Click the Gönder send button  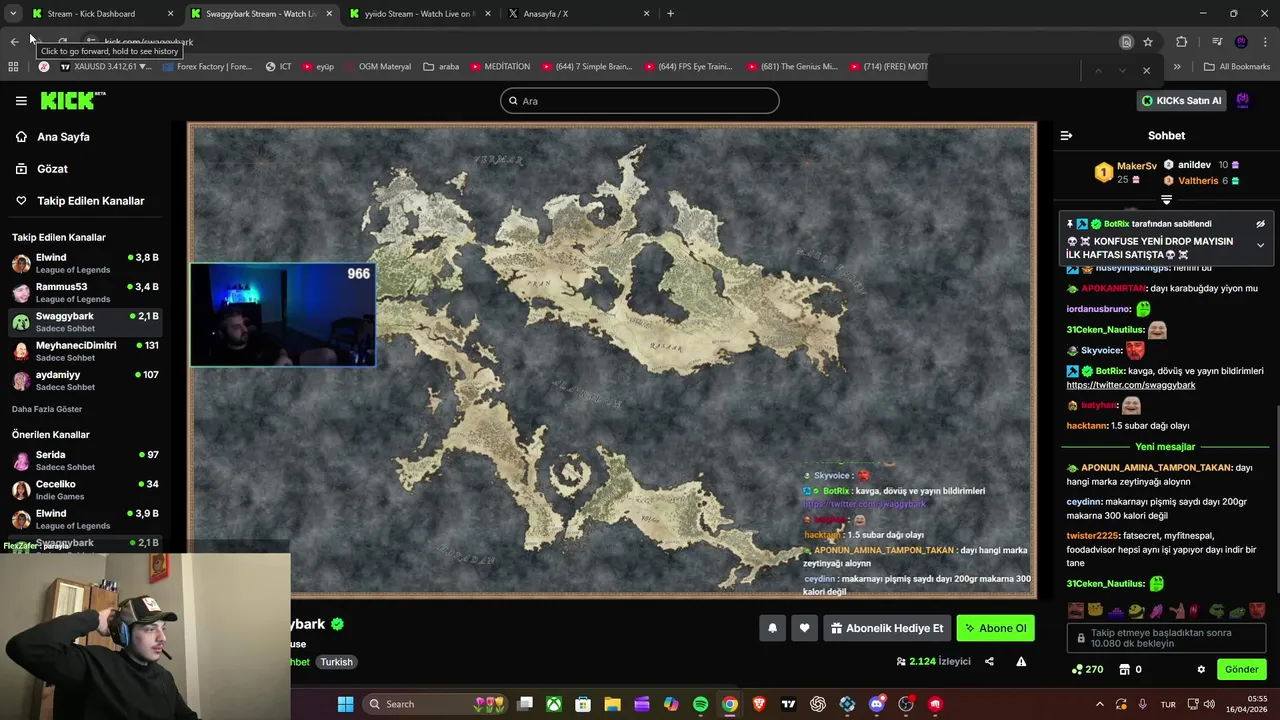(x=1241, y=670)
